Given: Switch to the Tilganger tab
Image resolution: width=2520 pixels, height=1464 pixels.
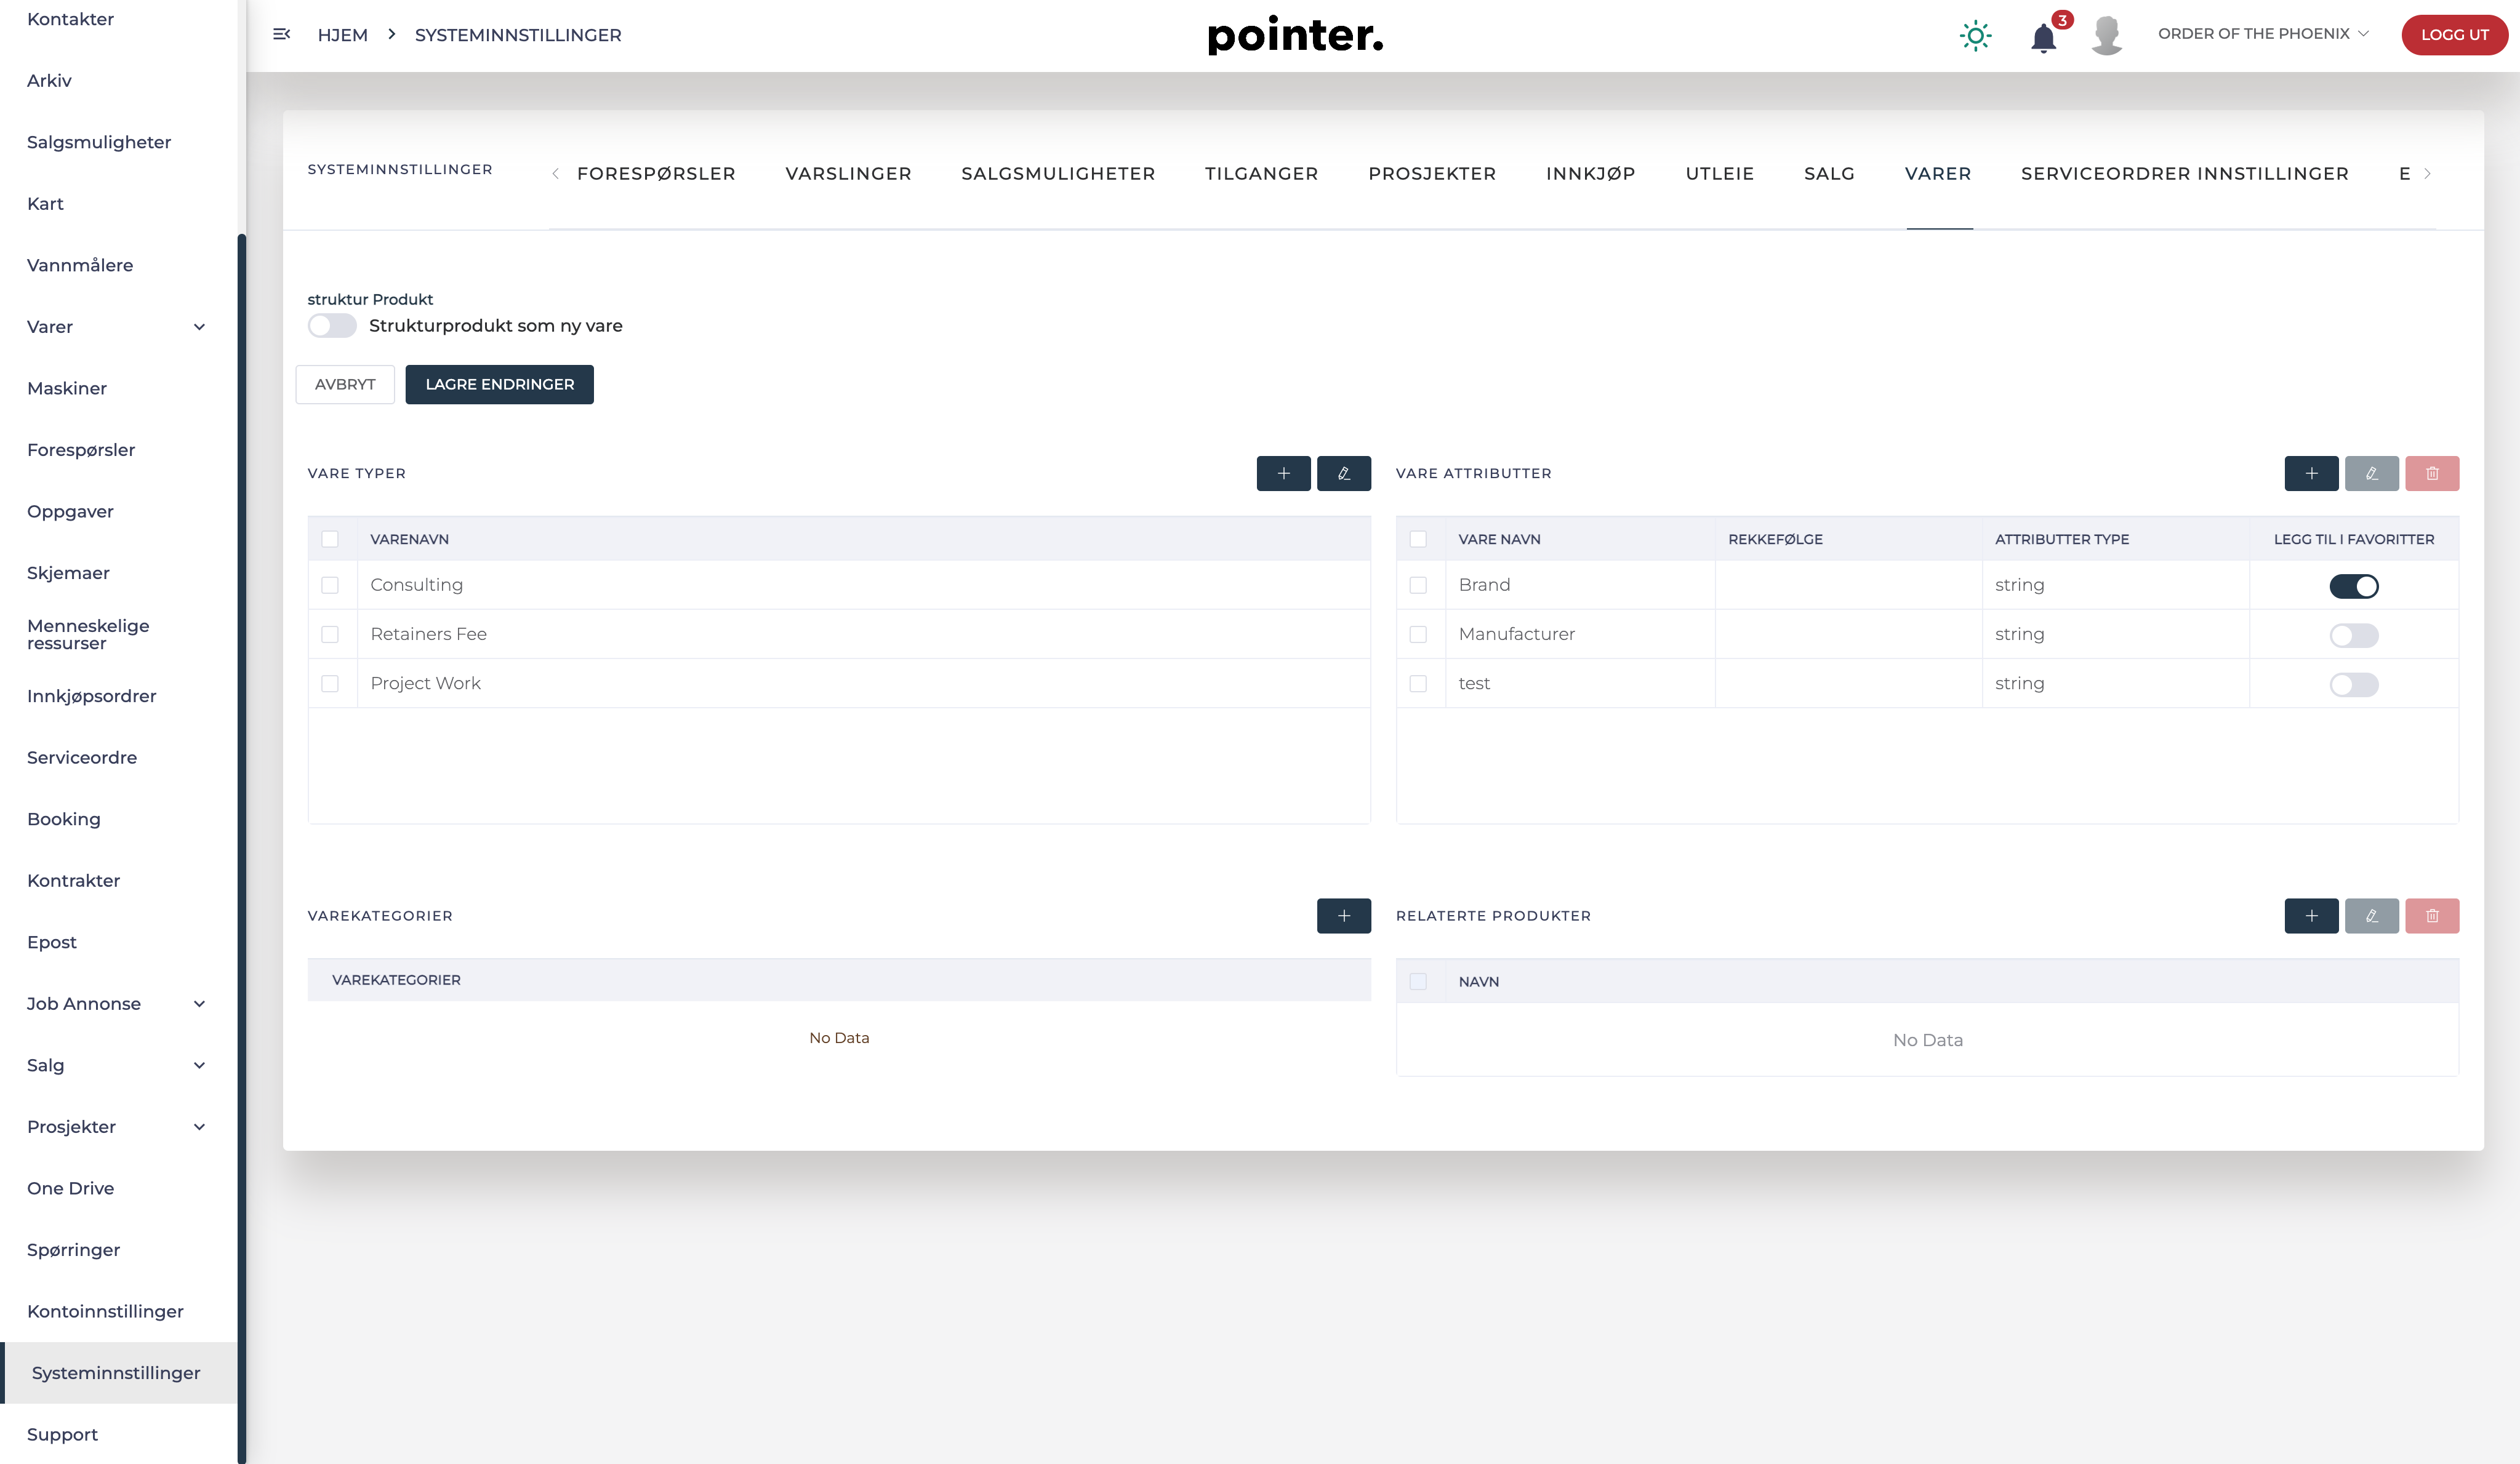Looking at the screenshot, I should click(x=1261, y=174).
